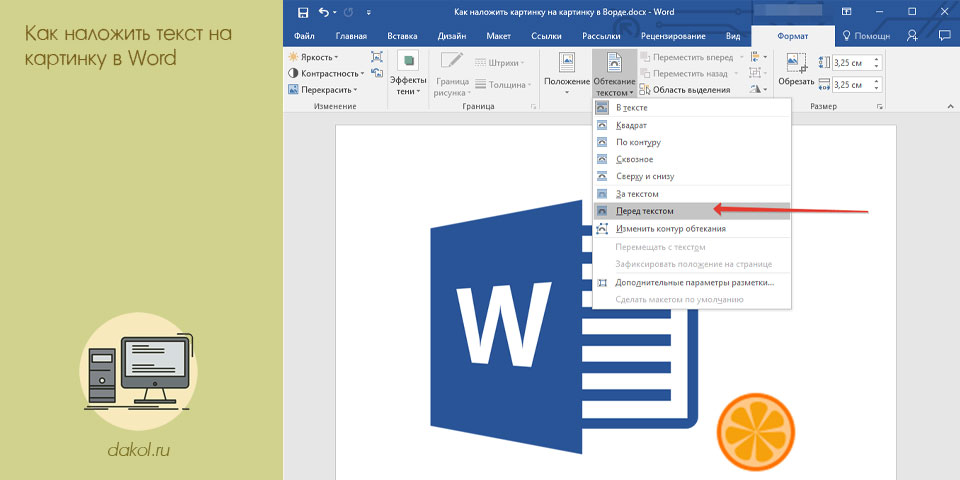Open the Эффекты тени shadow effects button
This screenshot has height=480, width=960.
click(x=408, y=73)
